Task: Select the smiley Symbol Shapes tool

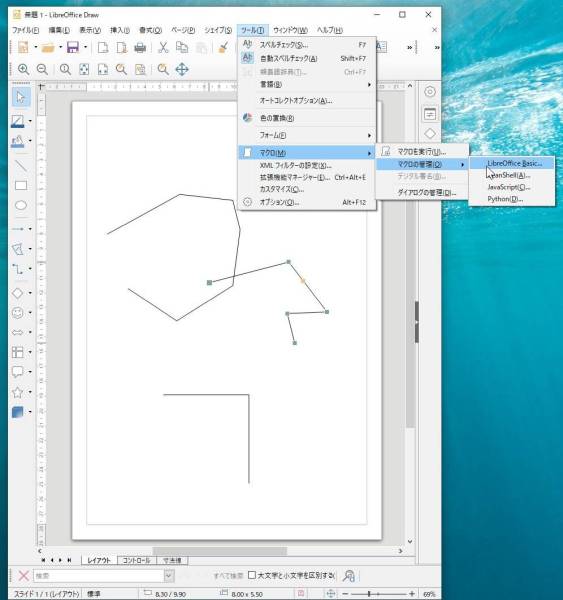Action: pos(18,313)
